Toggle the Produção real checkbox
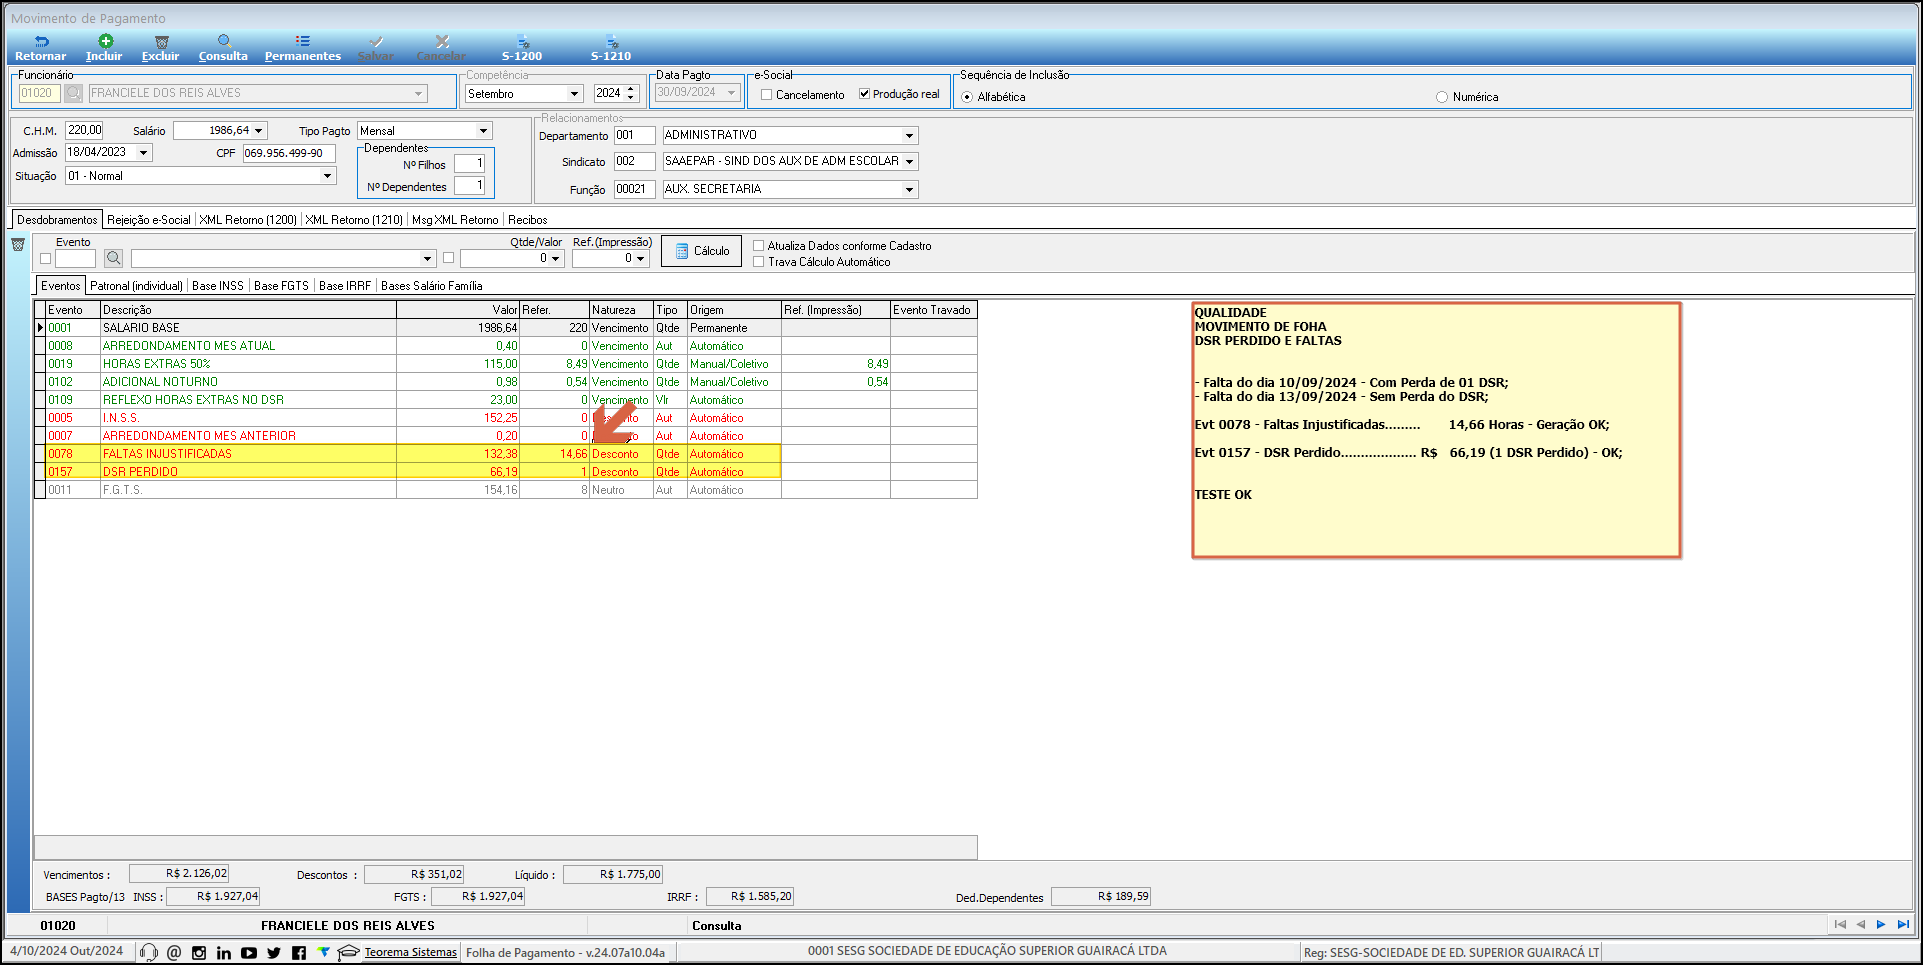1923x965 pixels. (x=864, y=94)
